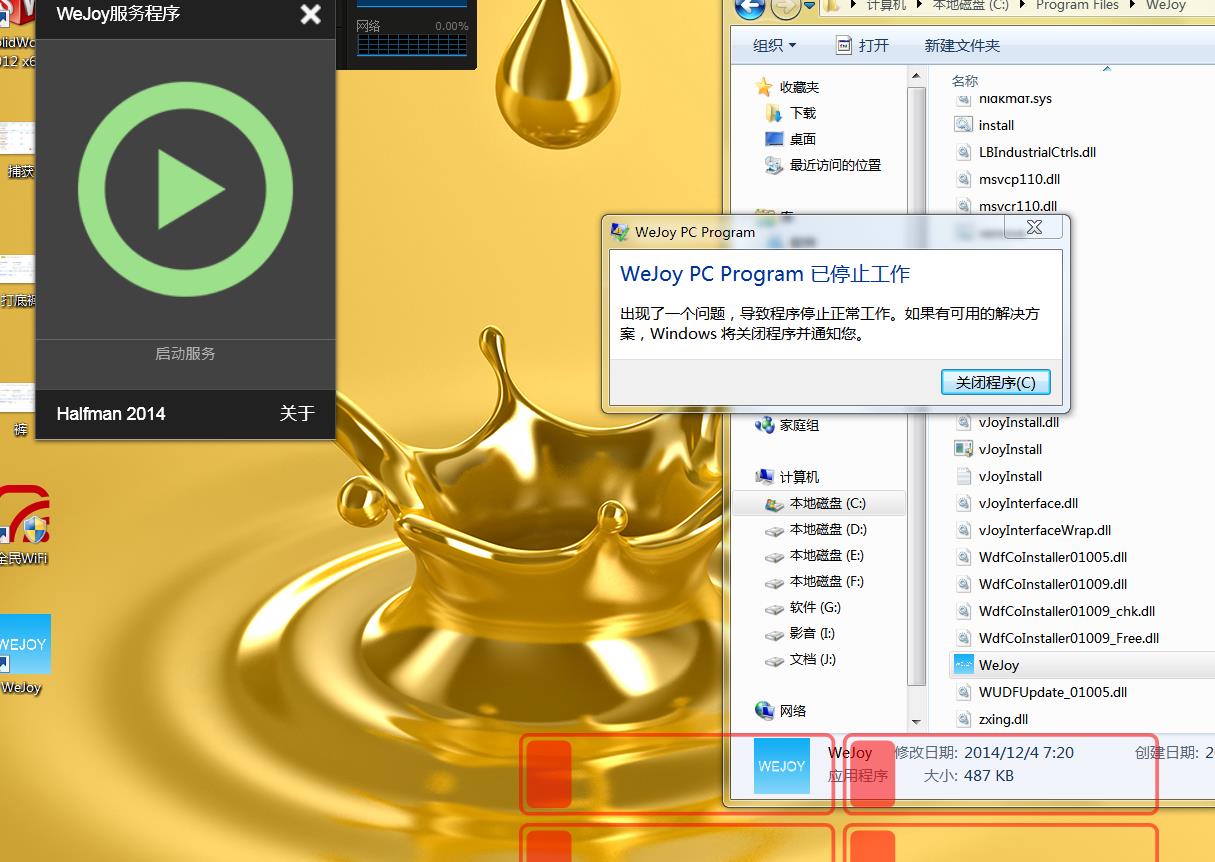This screenshot has width=1215, height=862.
Task: Open 本地磁盘 (E:) drive in the navigation pane
Action: (x=815, y=555)
